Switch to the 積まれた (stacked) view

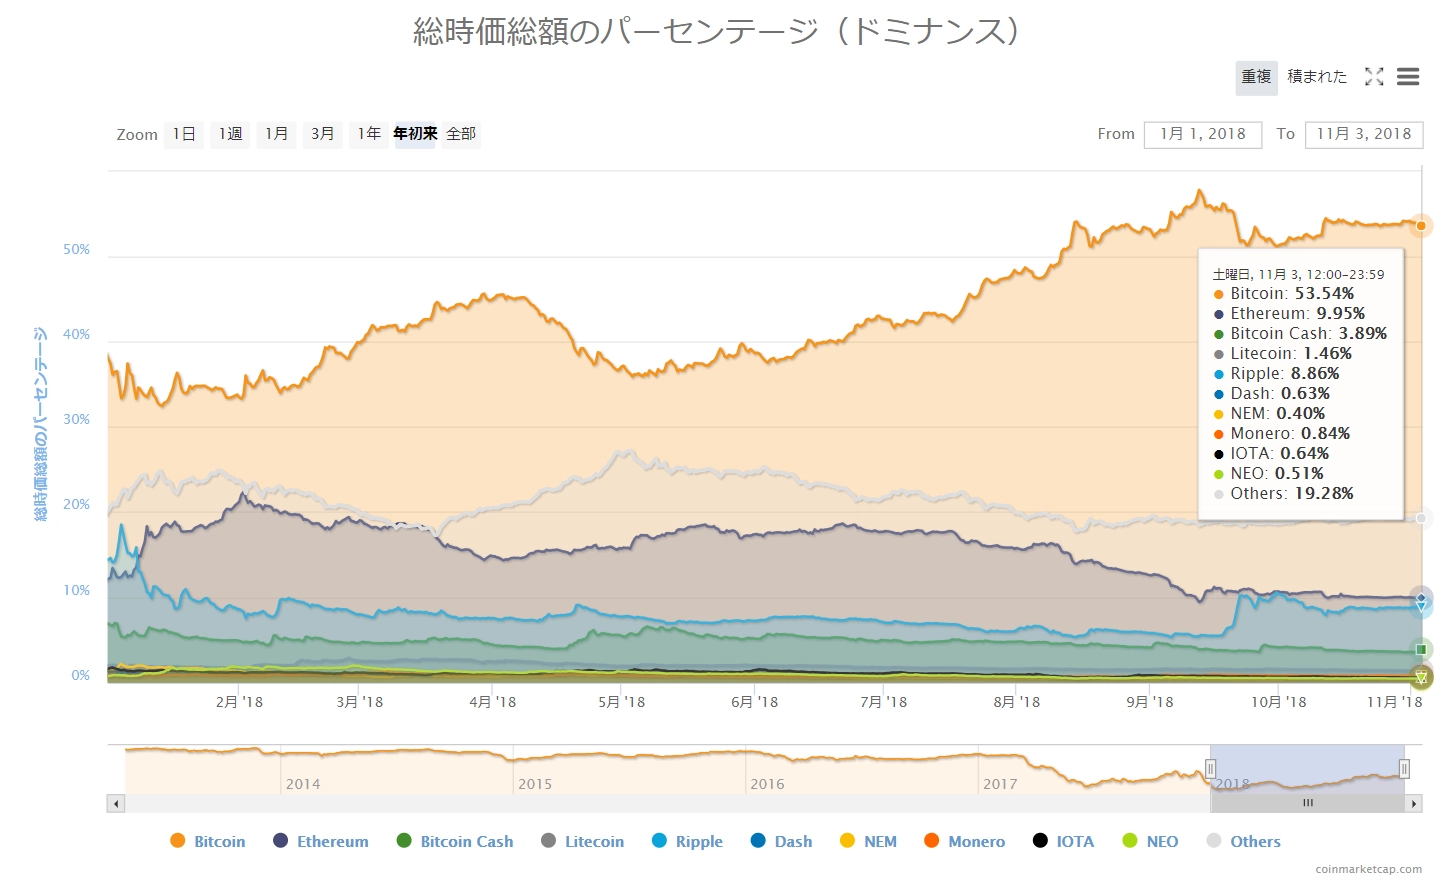tap(1317, 77)
